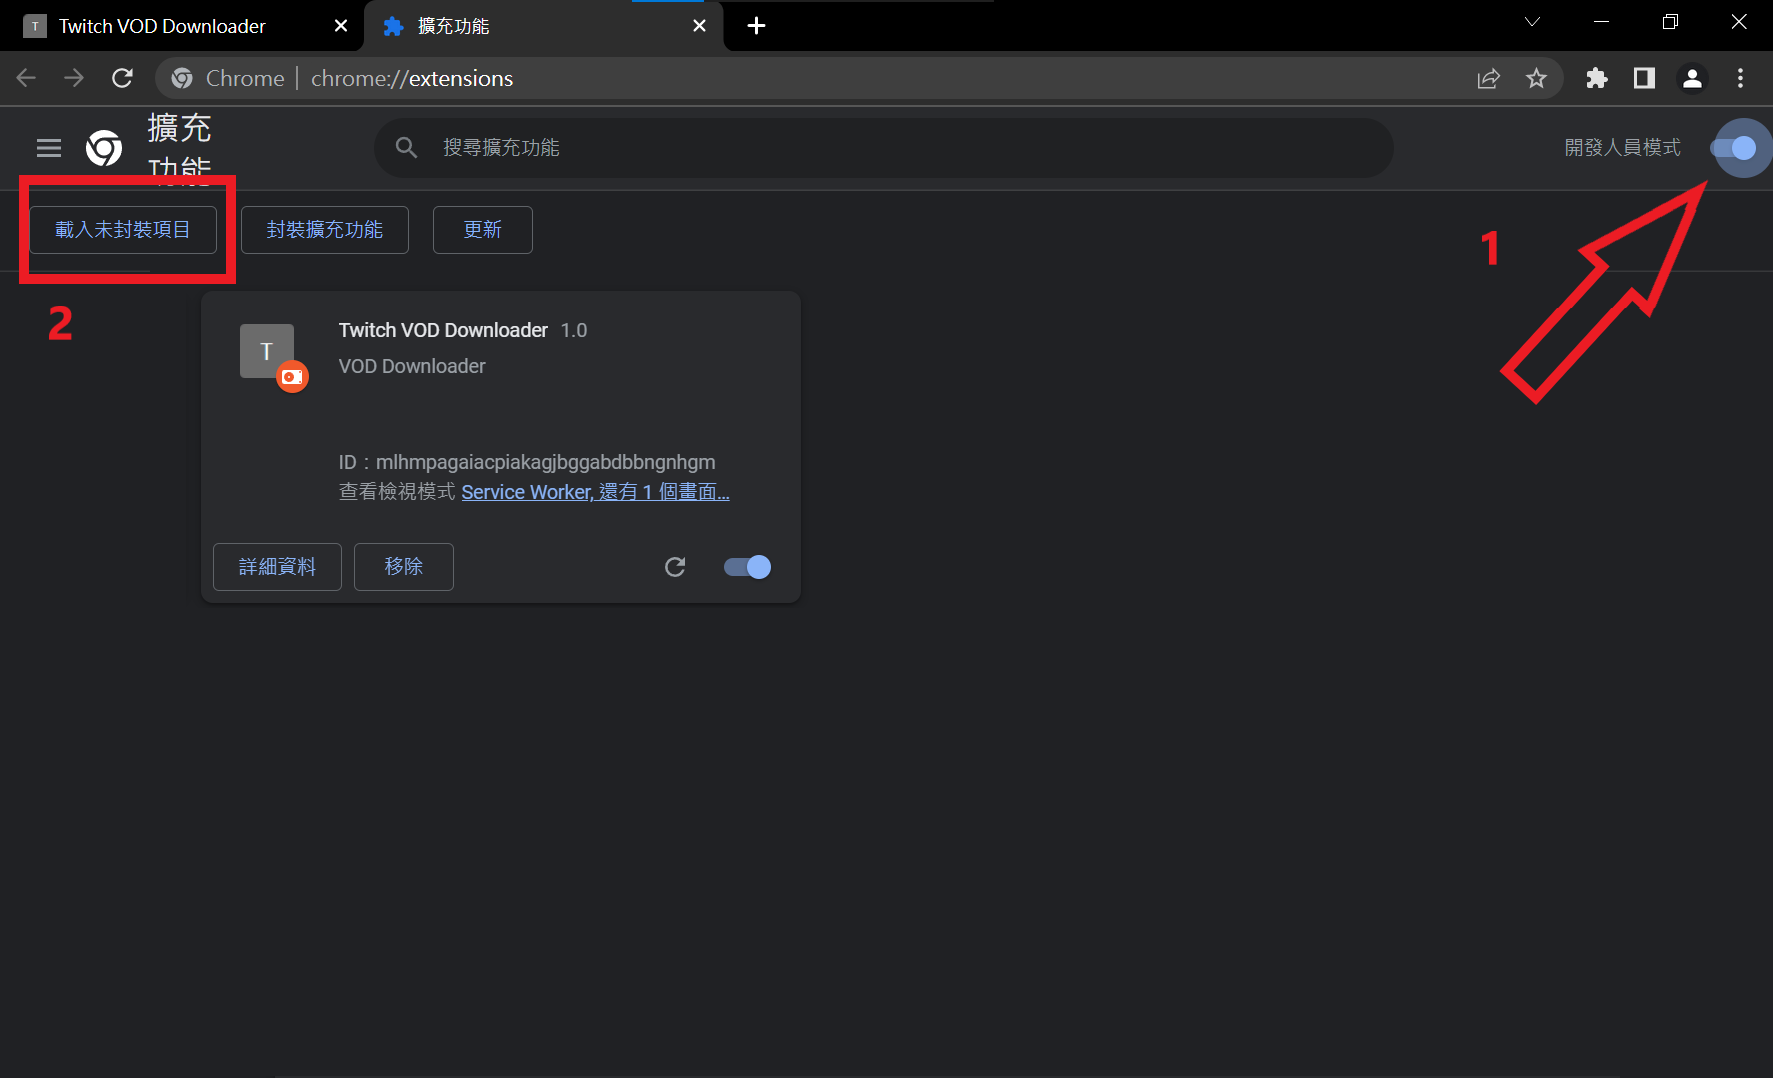Click the chrome://extensions address bar
Image resolution: width=1773 pixels, height=1078 pixels.
coord(860,78)
